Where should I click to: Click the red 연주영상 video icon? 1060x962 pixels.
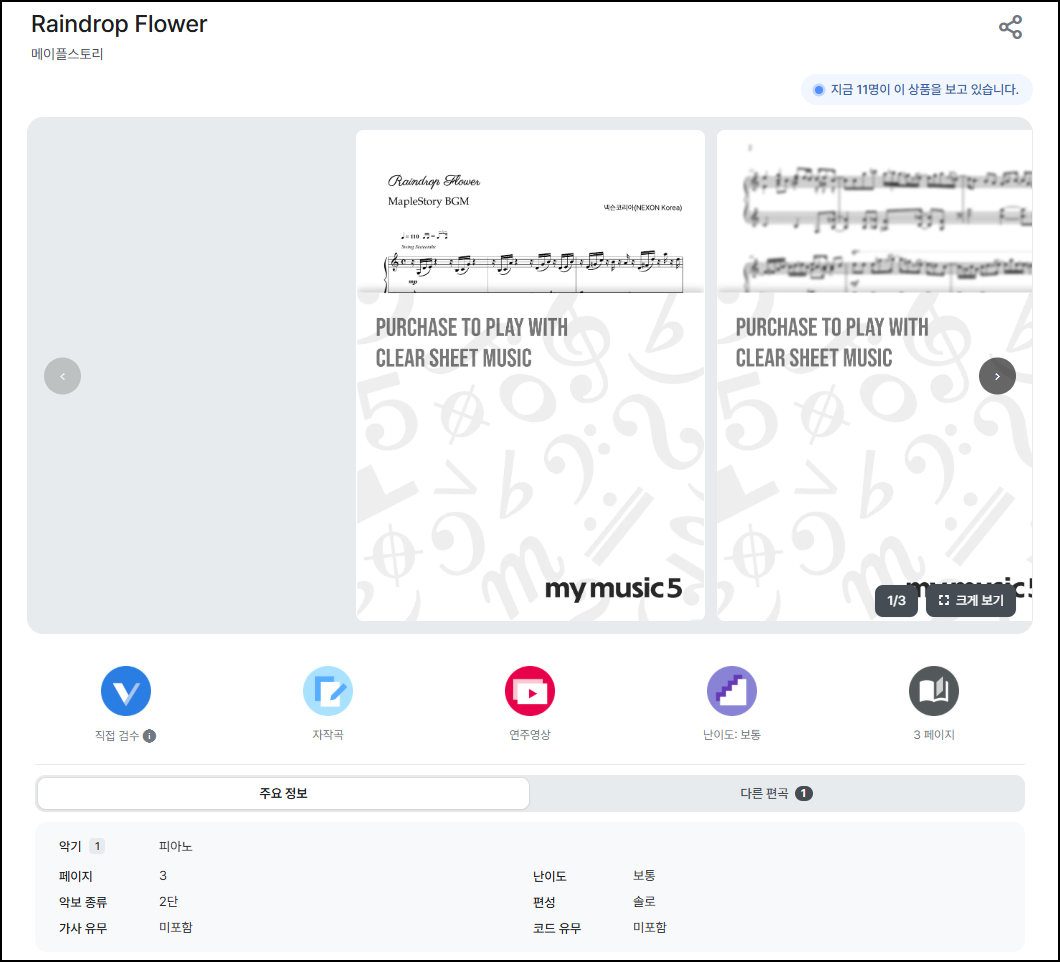(530, 691)
